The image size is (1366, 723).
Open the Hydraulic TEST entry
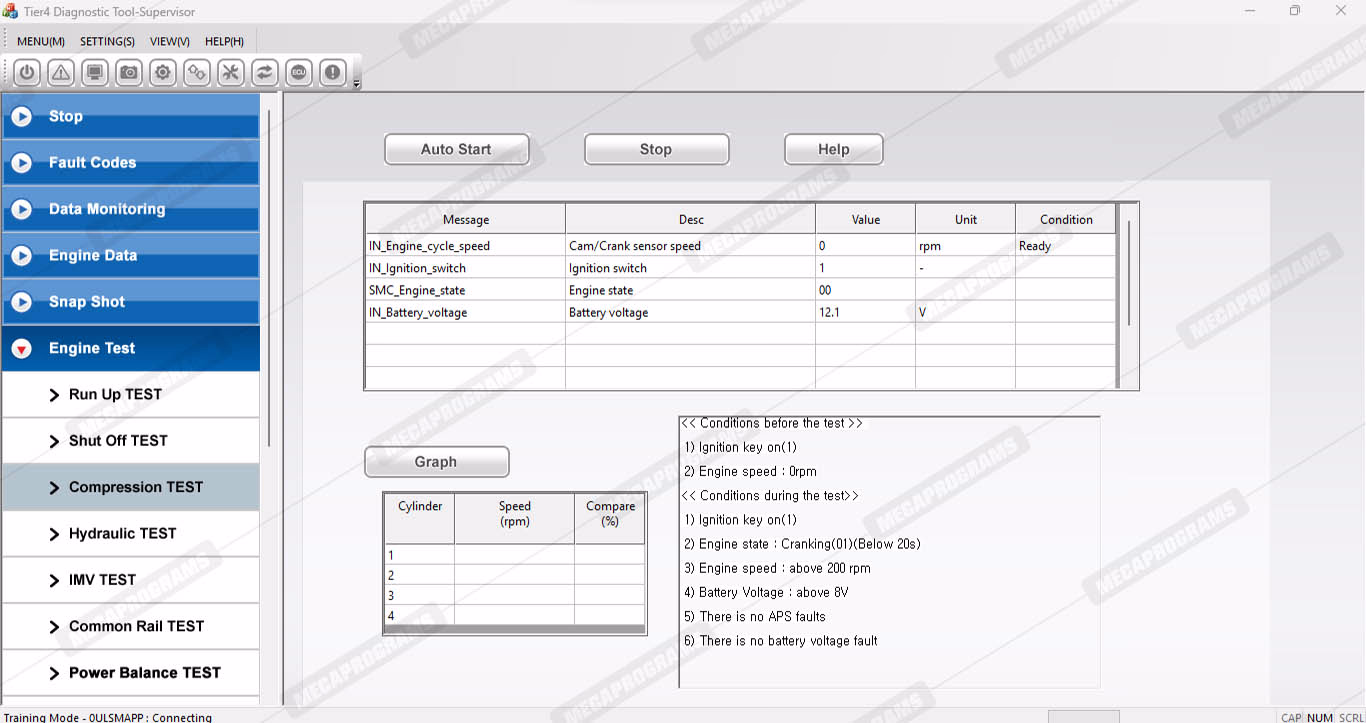coord(131,534)
